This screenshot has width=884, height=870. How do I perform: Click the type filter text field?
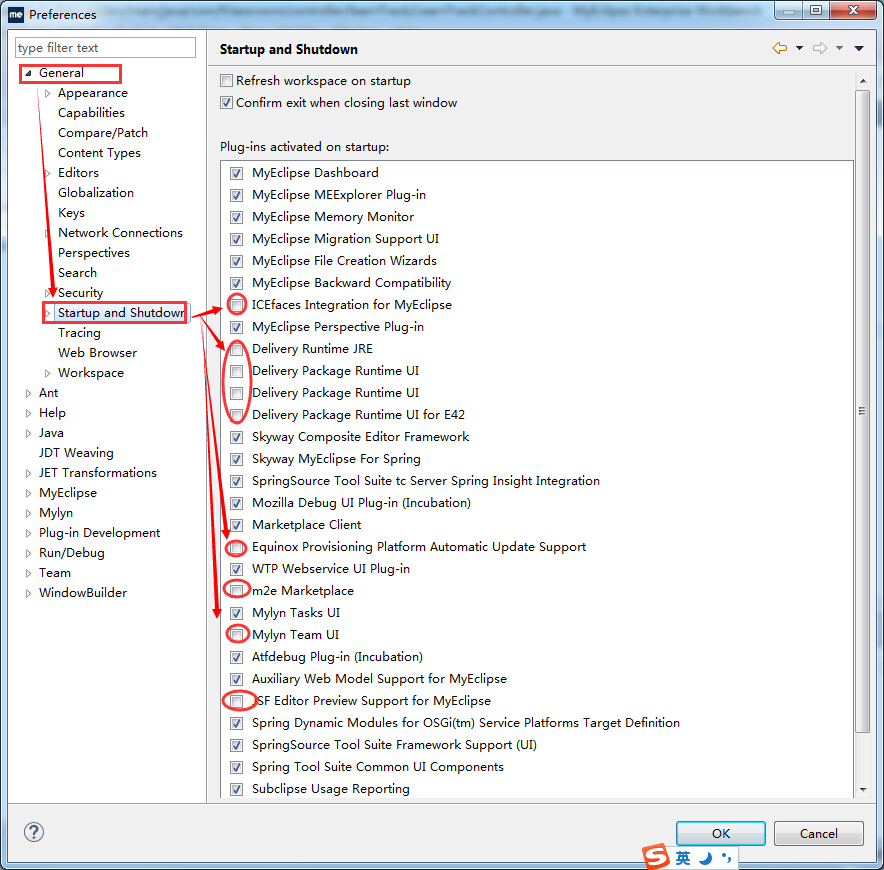tap(105, 48)
